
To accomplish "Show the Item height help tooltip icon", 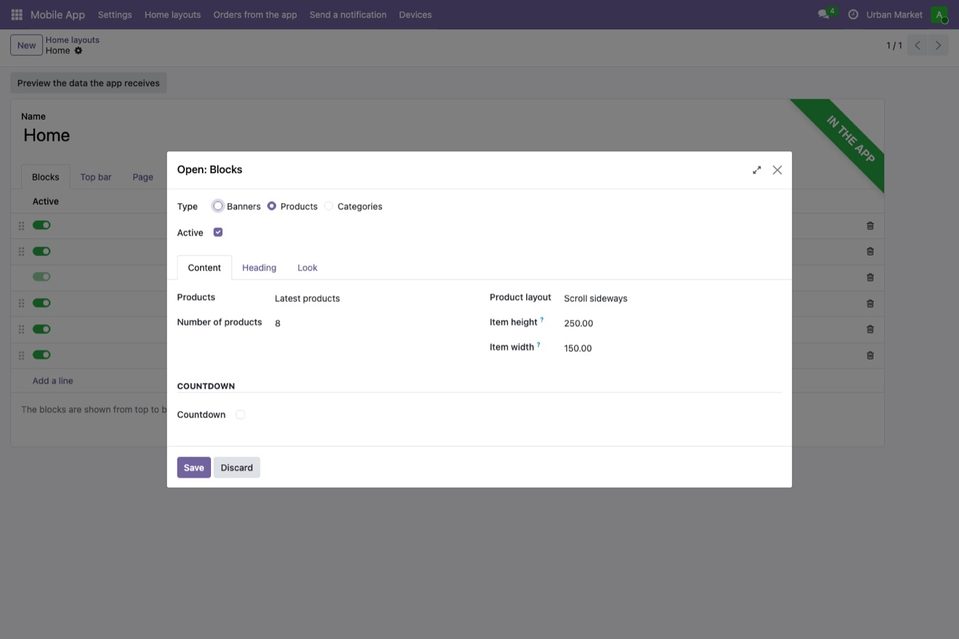I will click(542, 320).
